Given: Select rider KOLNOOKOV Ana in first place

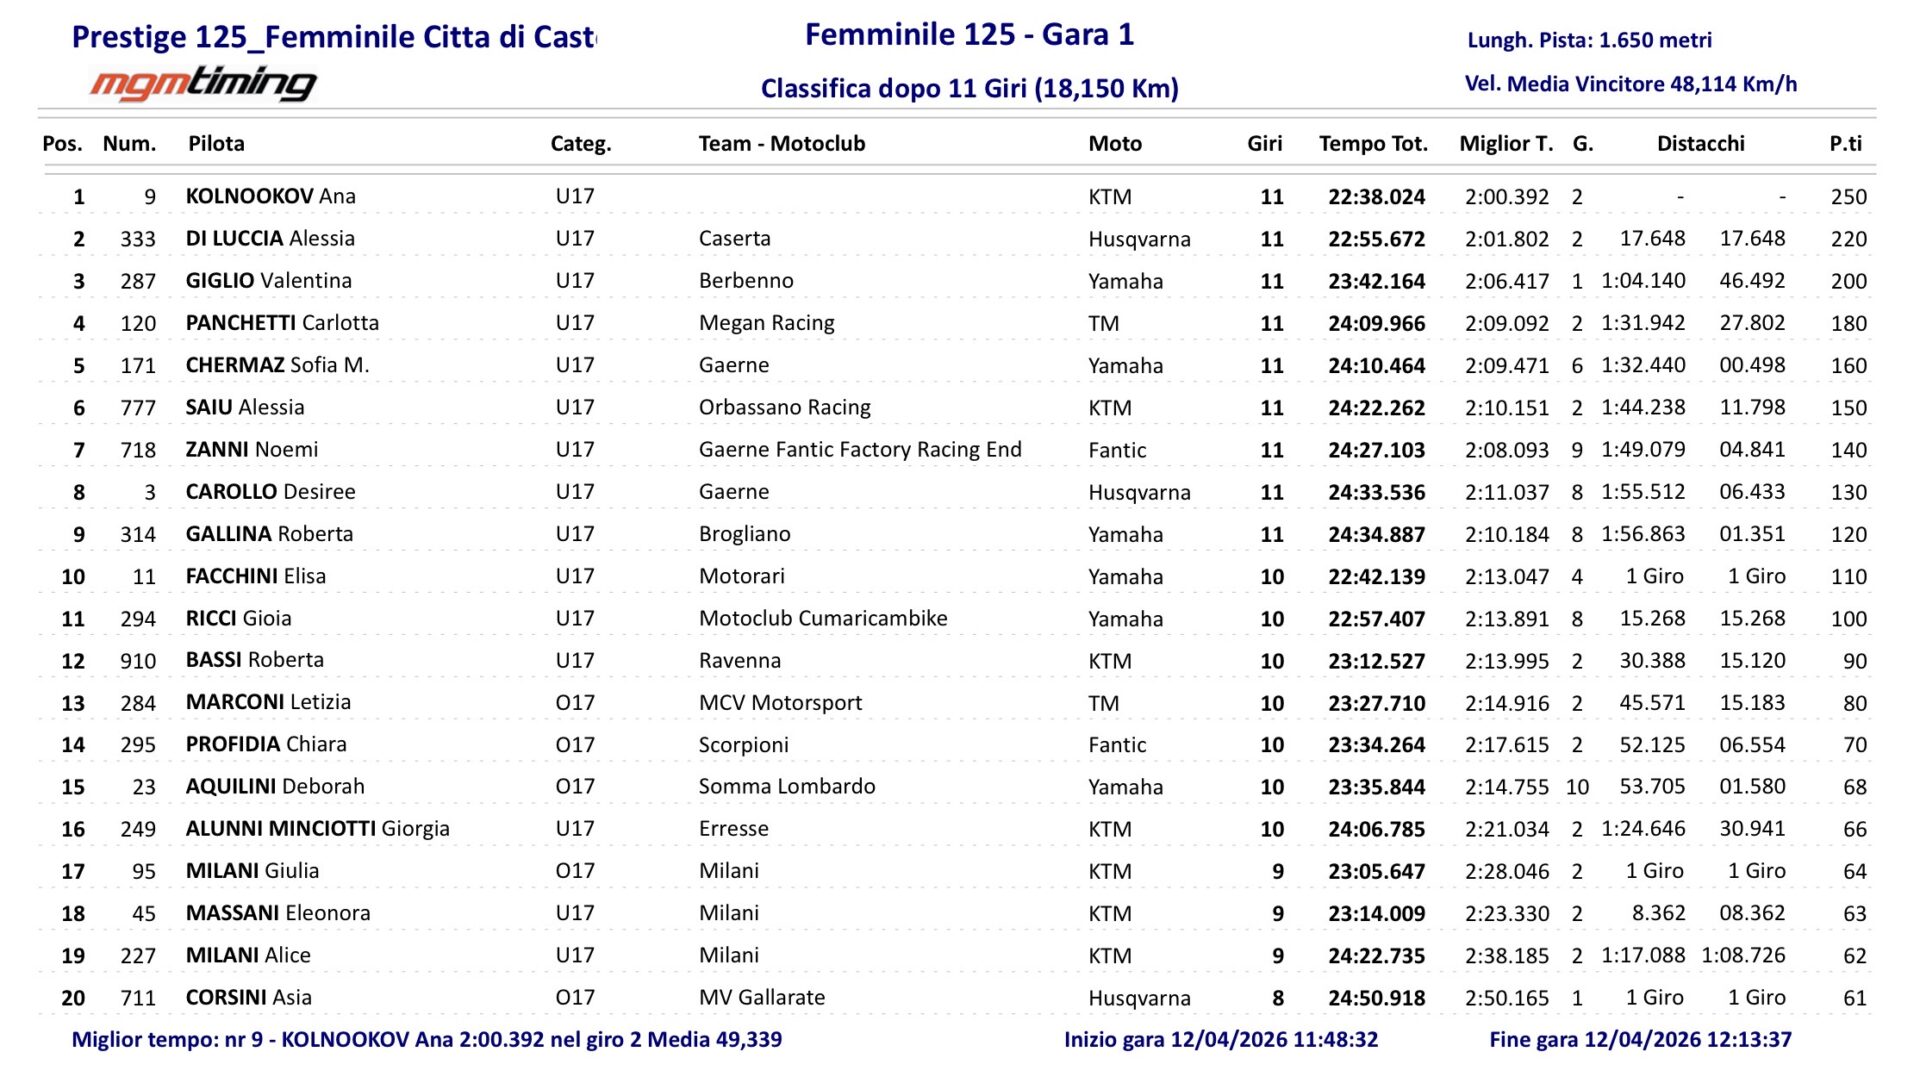Looking at the screenshot, I should pyautogui.click(x=270, y=196).
